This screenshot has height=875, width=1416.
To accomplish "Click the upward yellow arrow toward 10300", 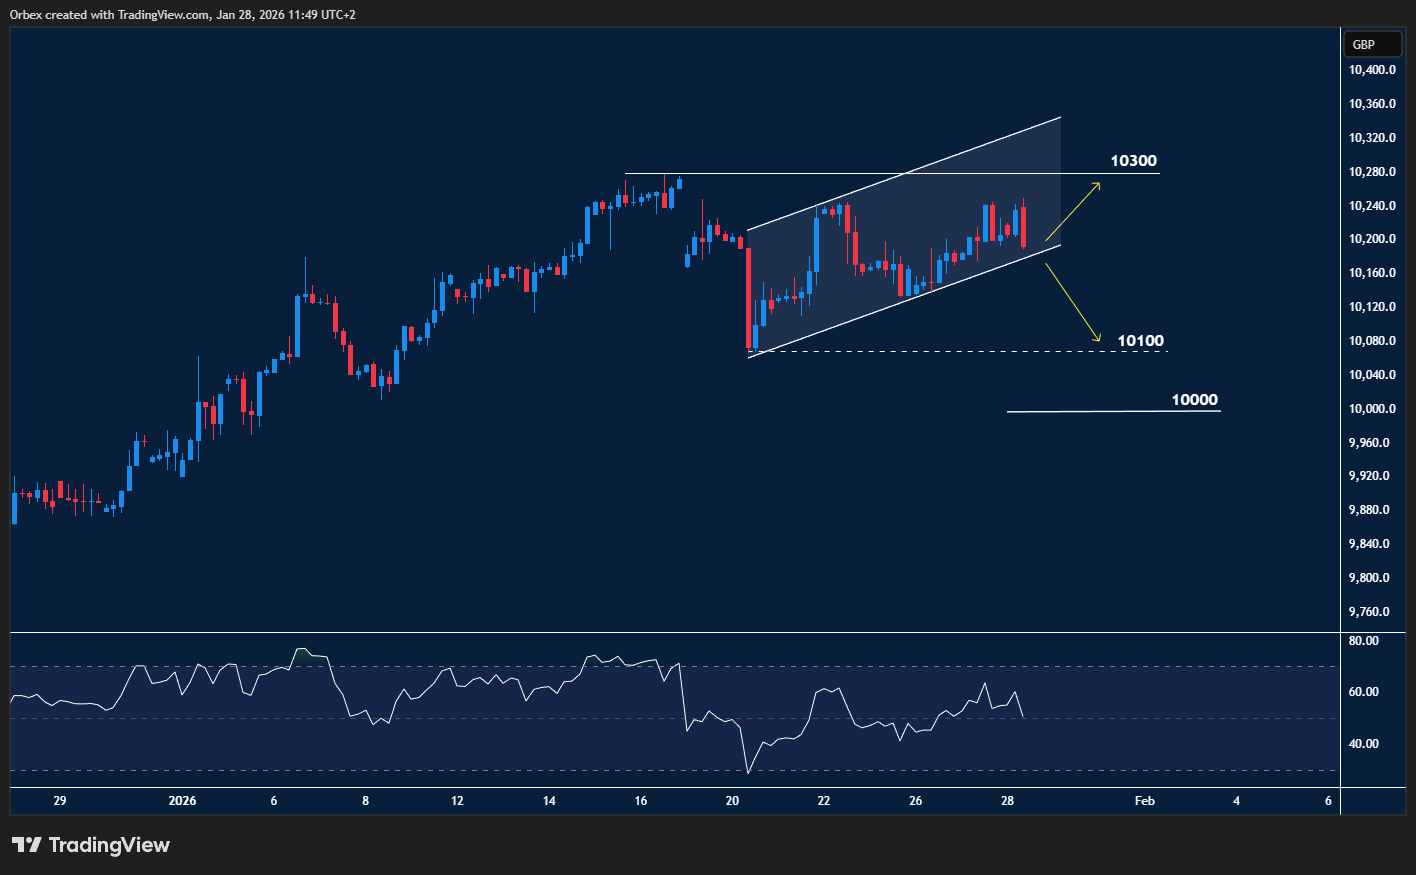I will [1072, 212].
